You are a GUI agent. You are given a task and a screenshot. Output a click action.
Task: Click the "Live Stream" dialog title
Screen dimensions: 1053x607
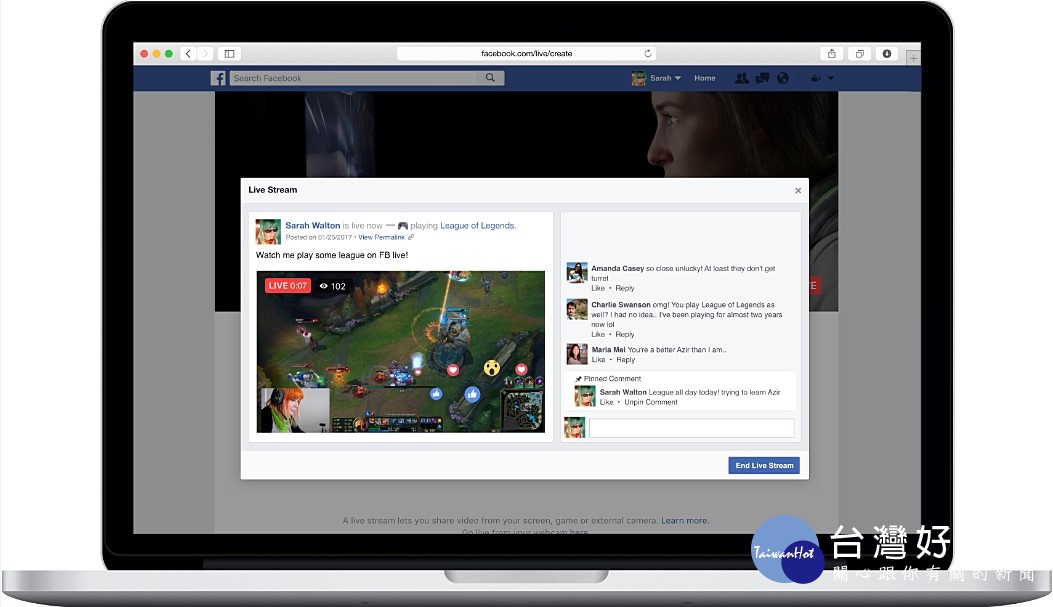(x=273, y=190)
